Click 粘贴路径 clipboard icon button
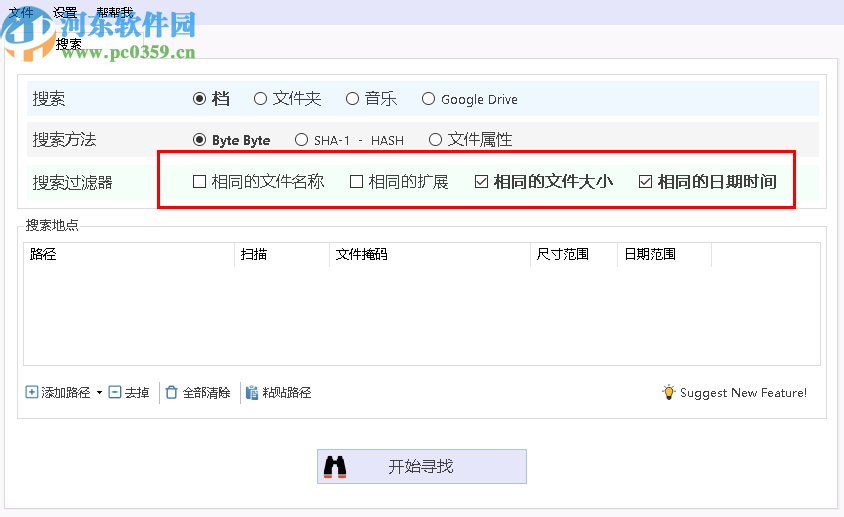 [278, 392]
